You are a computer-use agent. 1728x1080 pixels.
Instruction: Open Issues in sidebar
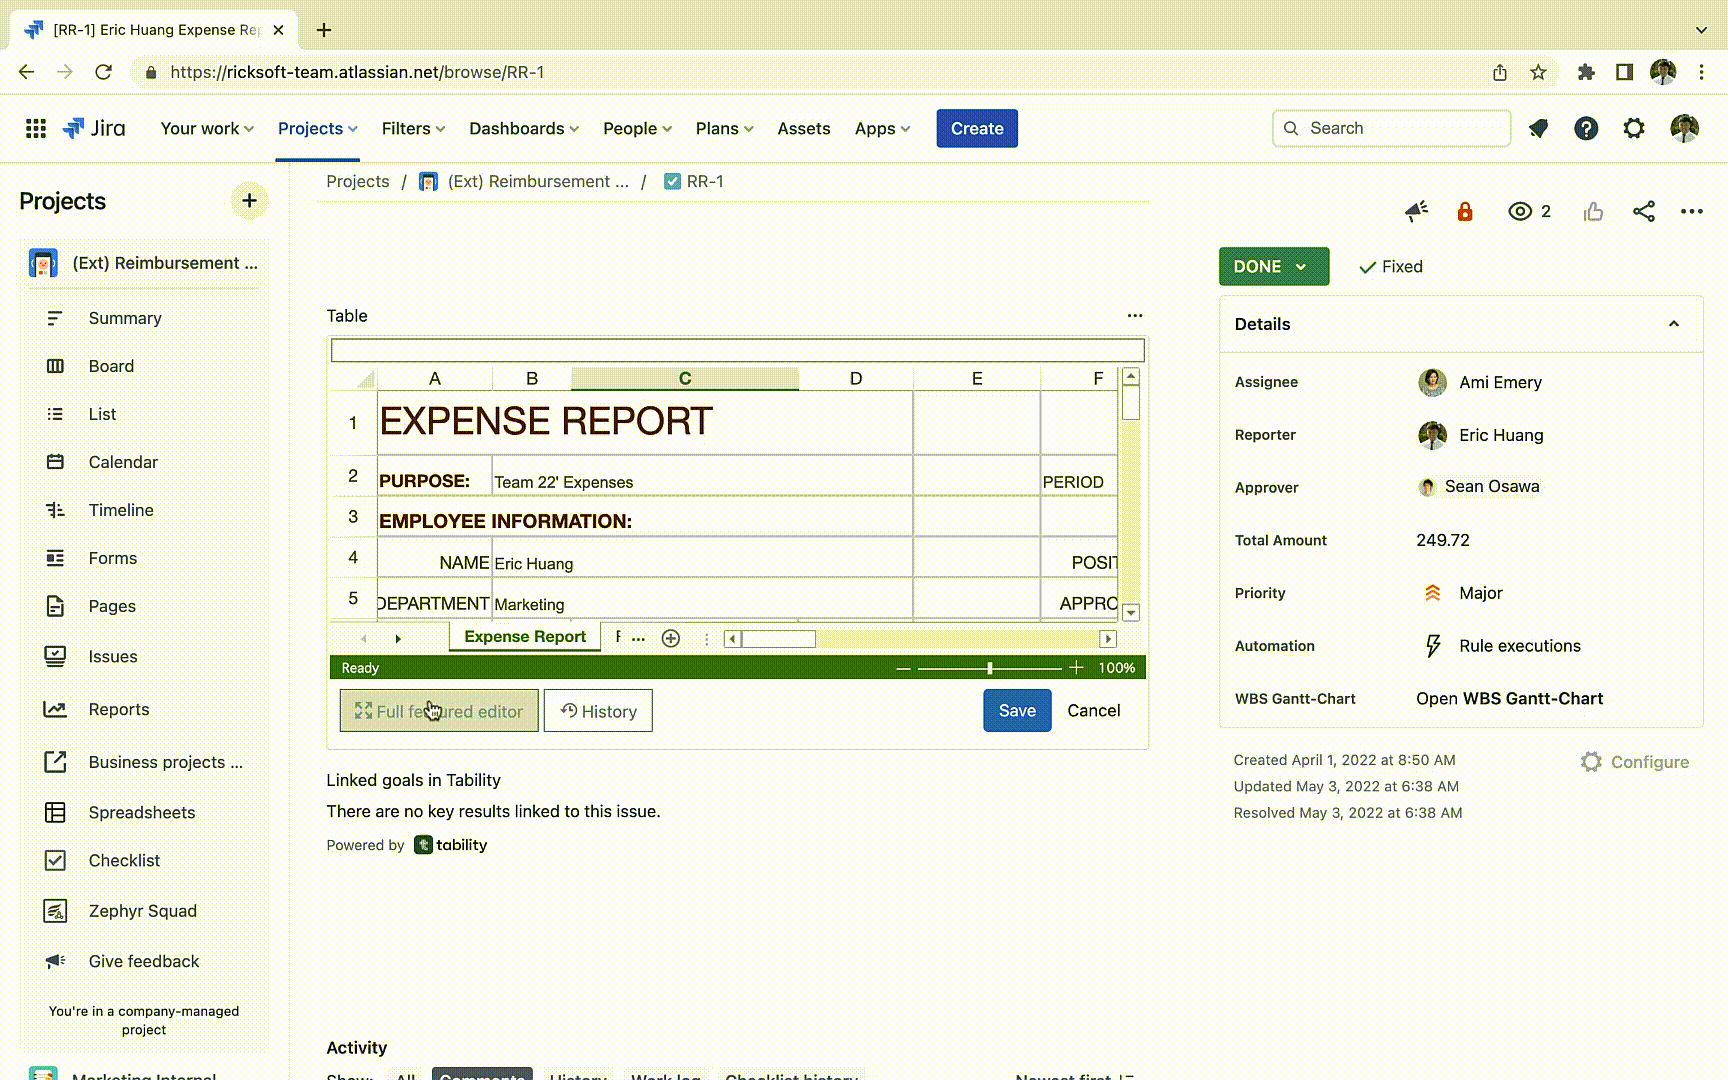[x=144, y=656]
